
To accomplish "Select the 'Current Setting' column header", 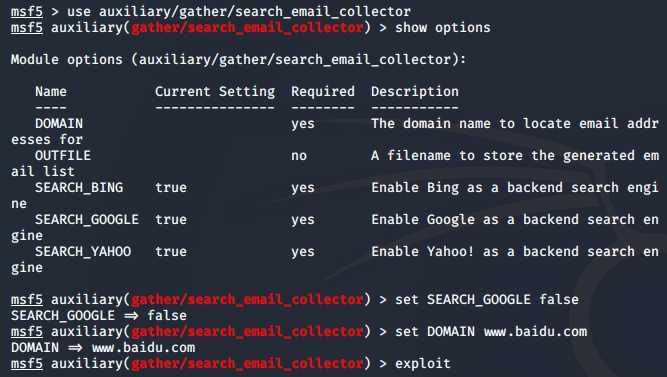I will pyautogui.click(x=215, y=92).
